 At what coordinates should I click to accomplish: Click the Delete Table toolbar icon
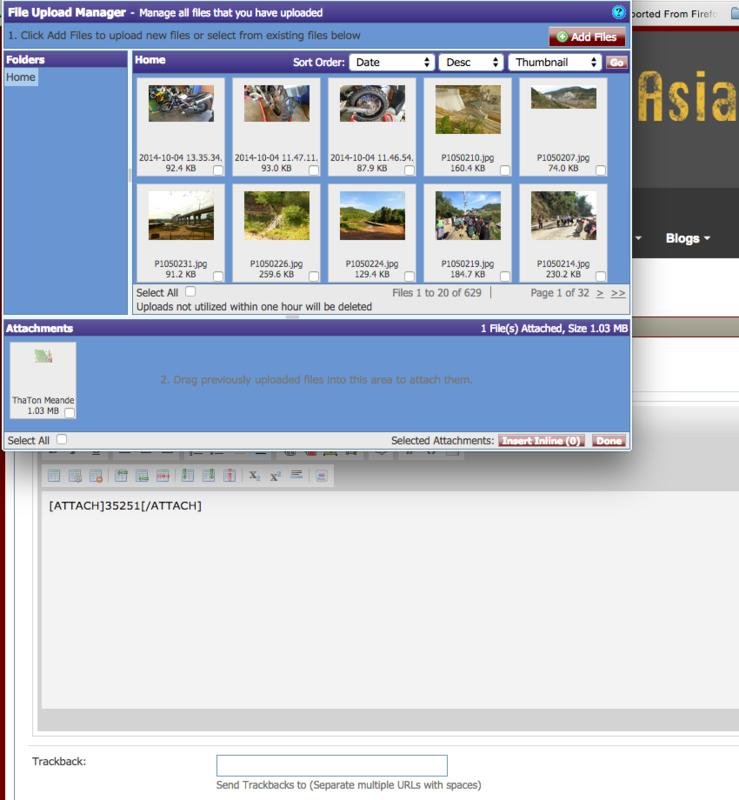[96, 476]
